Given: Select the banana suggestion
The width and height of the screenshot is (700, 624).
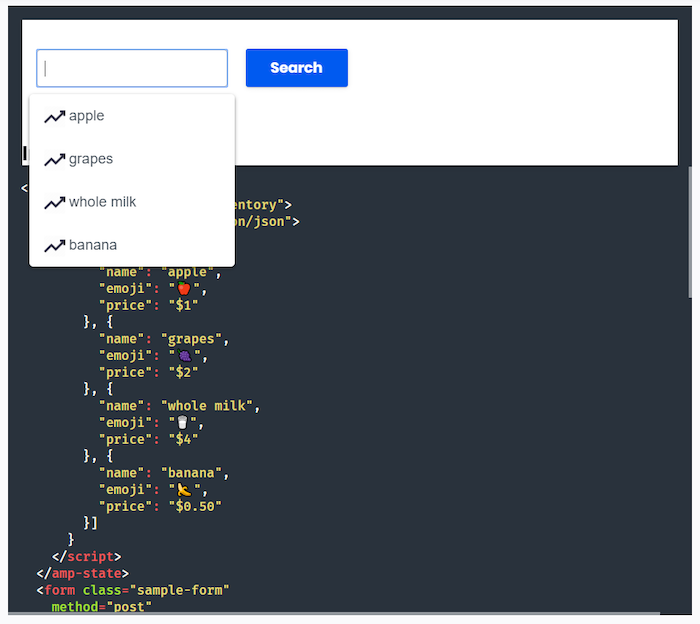Looking at the screenshot, I should tap(132, 245).
